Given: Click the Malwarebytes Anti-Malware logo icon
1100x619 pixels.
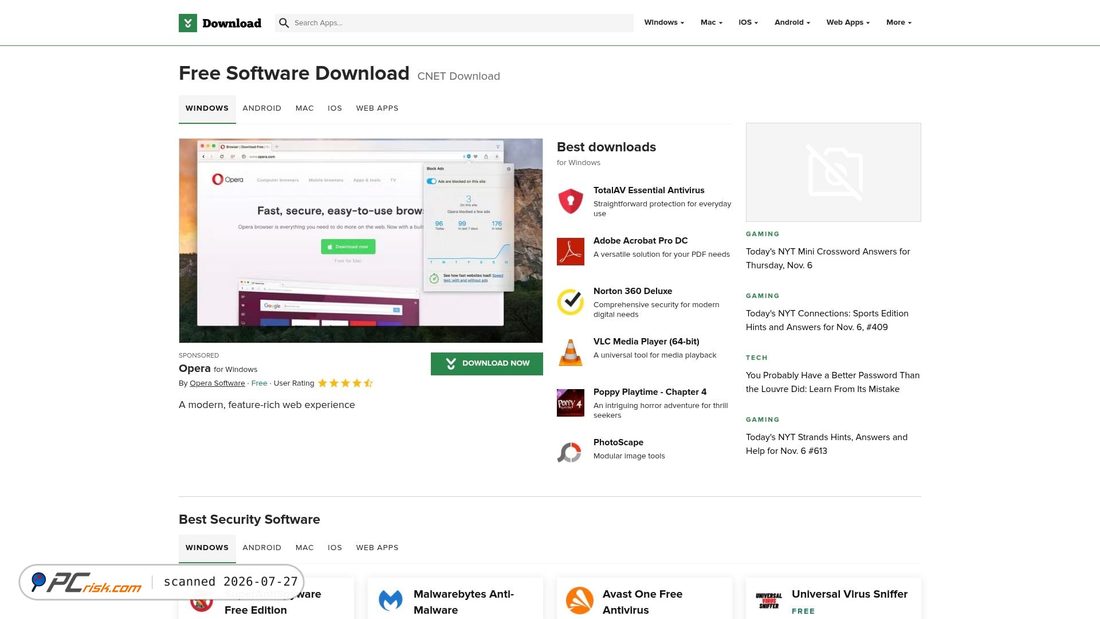Looking at the screenshot, I should (391, 601).
